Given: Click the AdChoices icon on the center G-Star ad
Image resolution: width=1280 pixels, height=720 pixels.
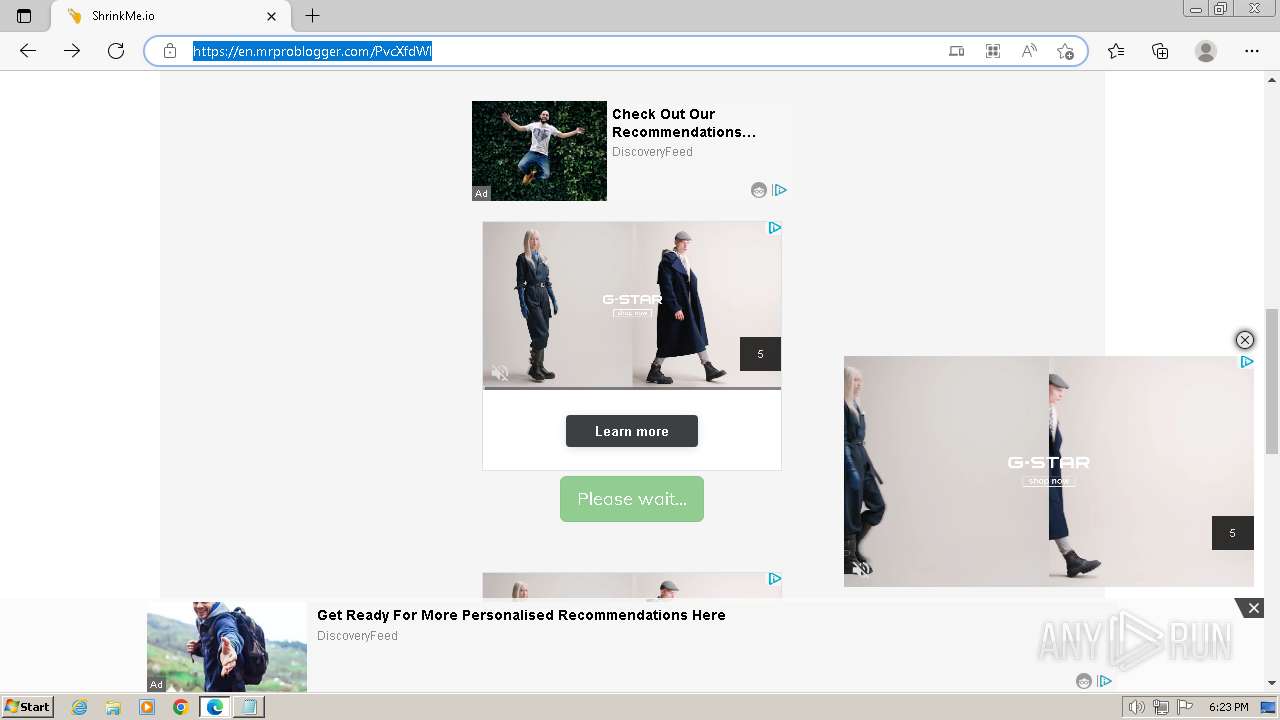Looking at the screenshot, I should point(774,228).
